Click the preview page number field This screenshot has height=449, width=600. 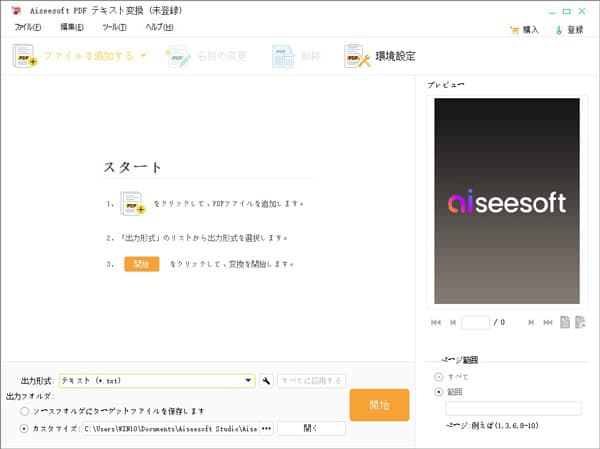[476, 322]
